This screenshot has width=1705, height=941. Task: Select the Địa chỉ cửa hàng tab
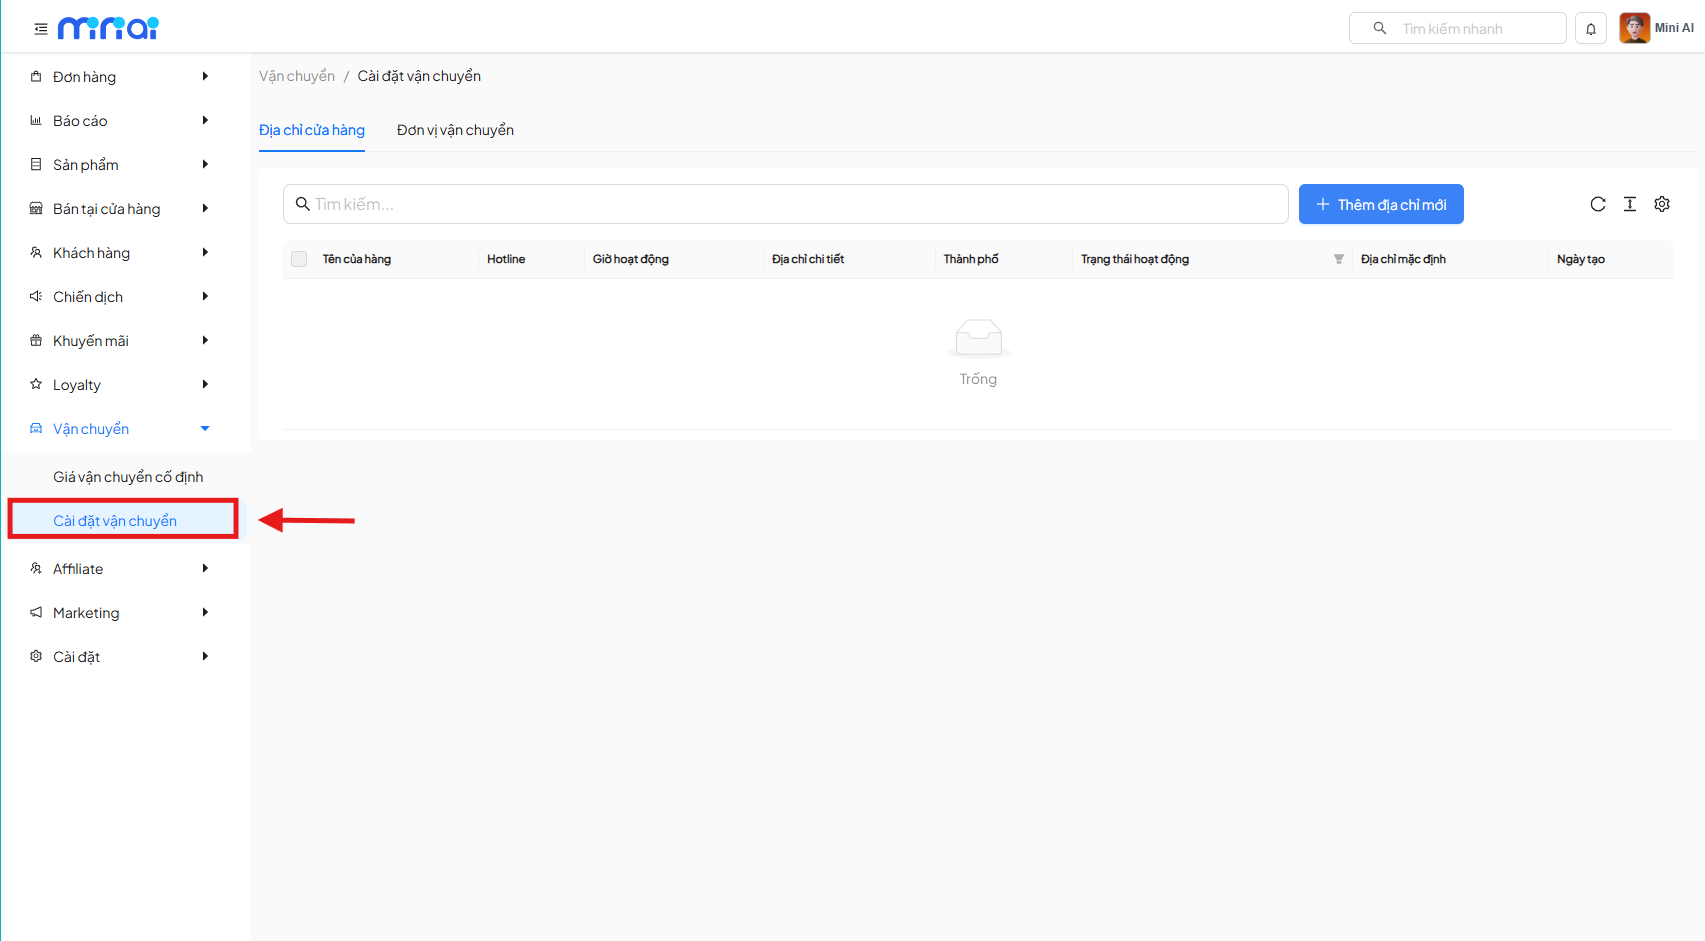tap(312, 130)
